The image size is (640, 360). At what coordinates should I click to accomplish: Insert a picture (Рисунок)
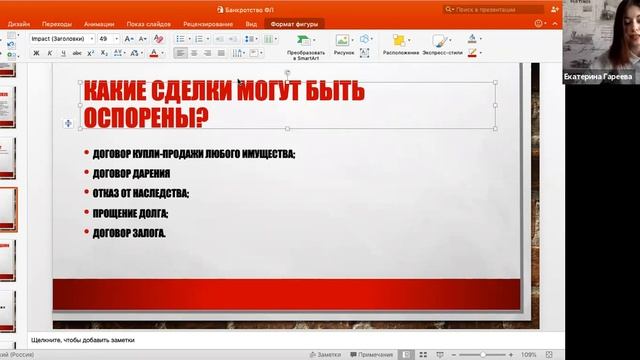tap(344, 44)
